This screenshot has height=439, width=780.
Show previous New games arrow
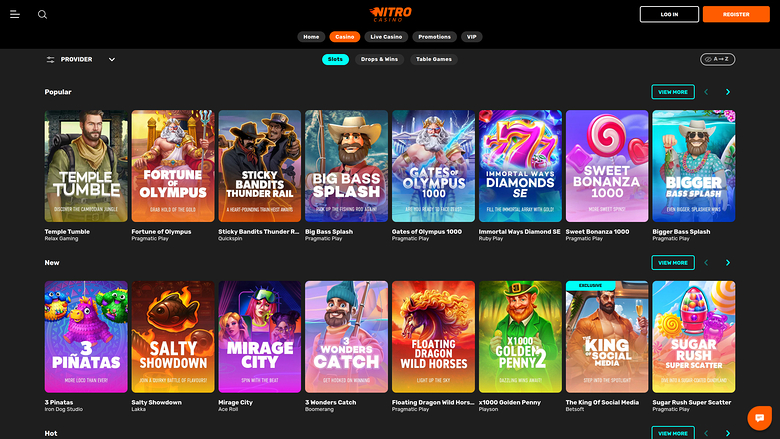(x=706, y=263)
